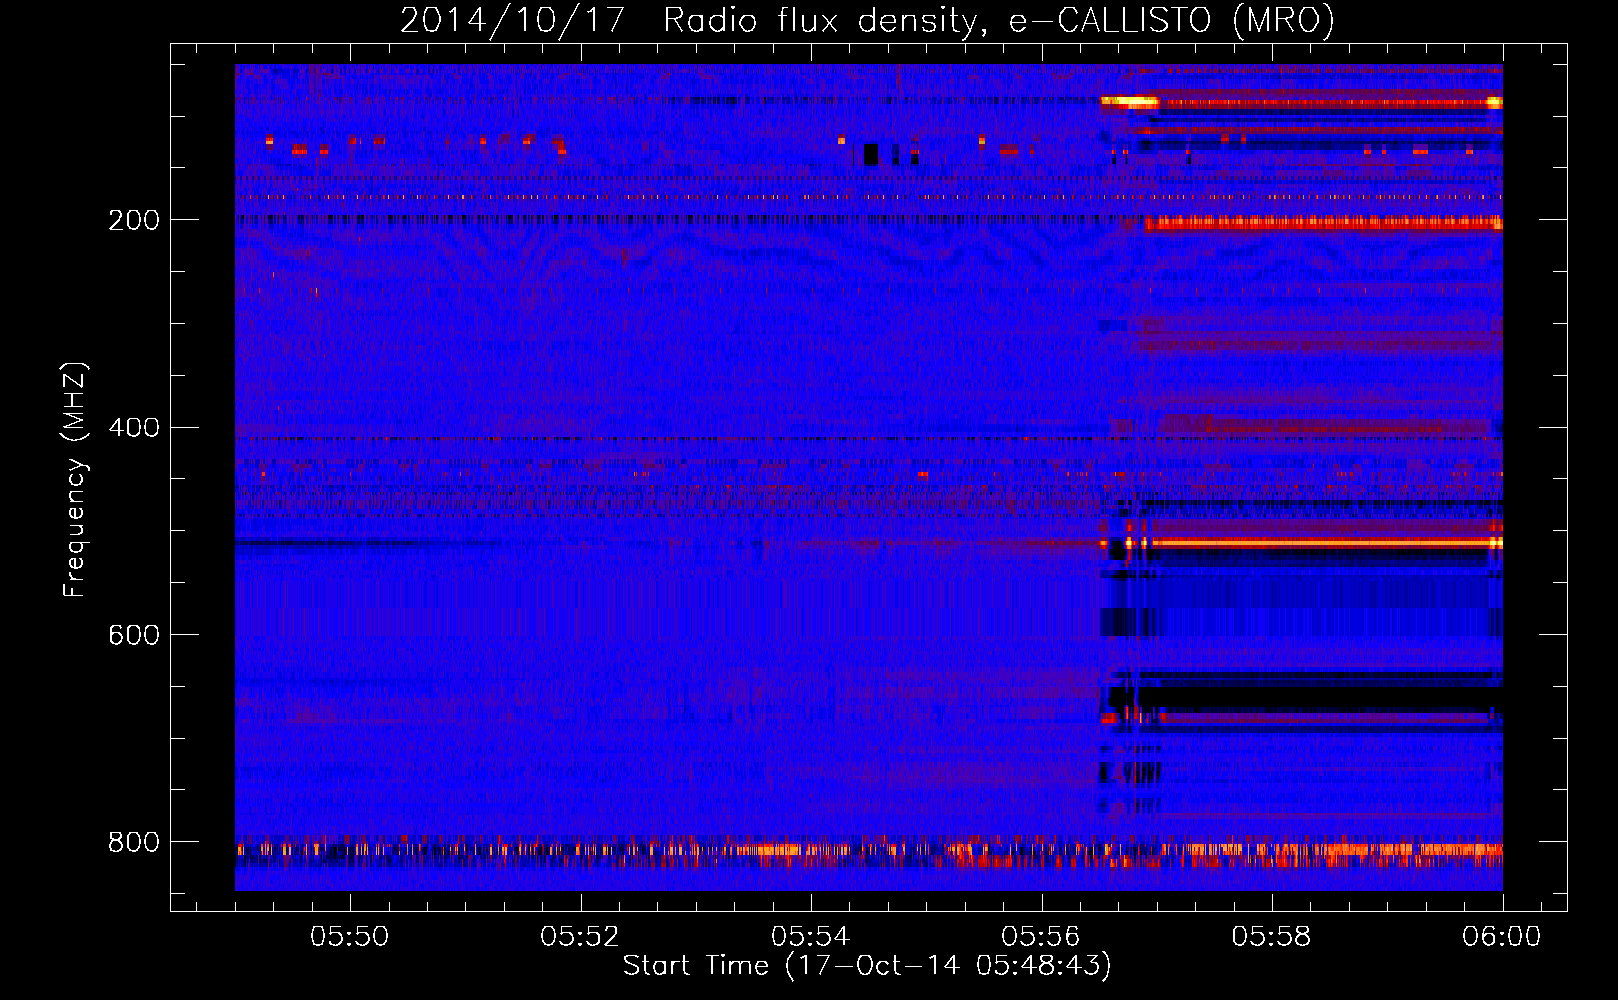Select the 400 frequency tick label
This screenshot has height=1000, width=1618.
pyautogui.click(x=134, y=428)
